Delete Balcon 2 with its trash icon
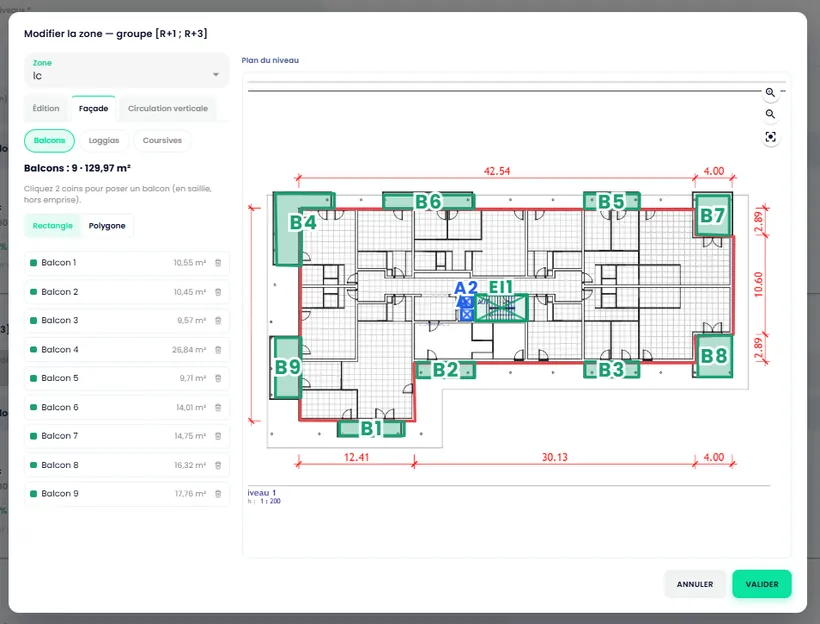 pos(218,292)
